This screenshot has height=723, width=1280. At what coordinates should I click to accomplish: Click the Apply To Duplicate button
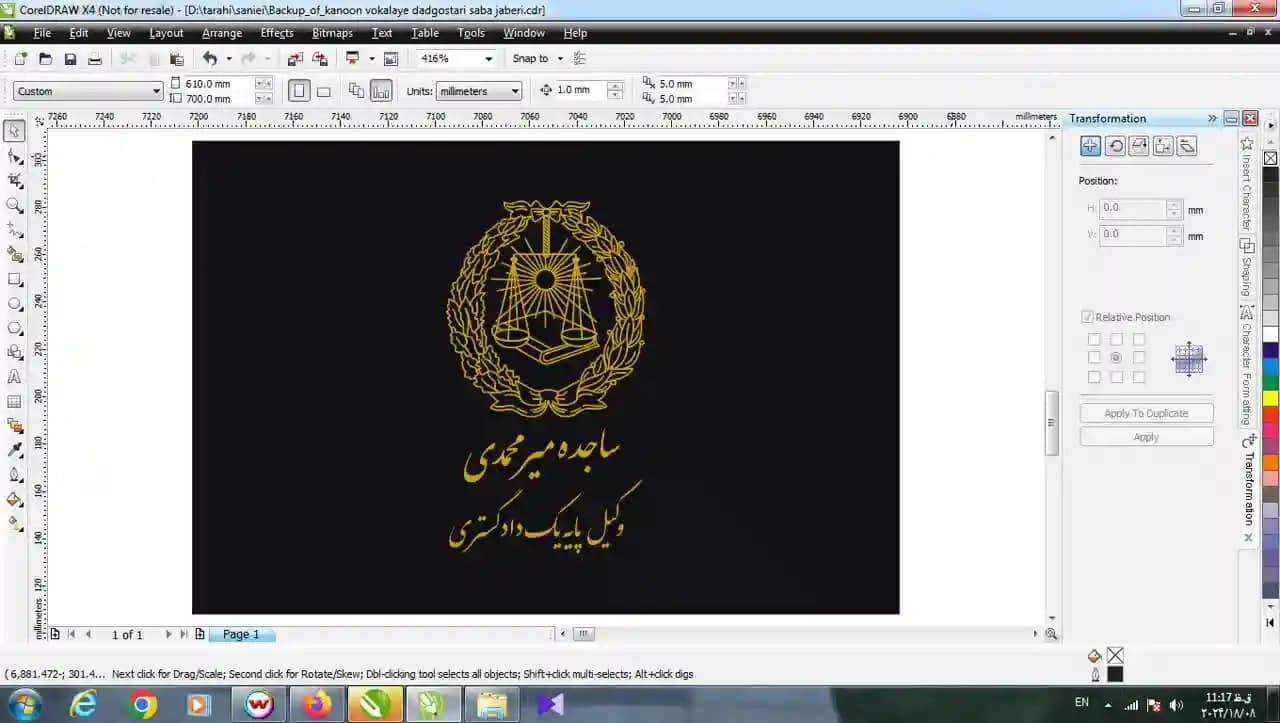point(1146,413)
